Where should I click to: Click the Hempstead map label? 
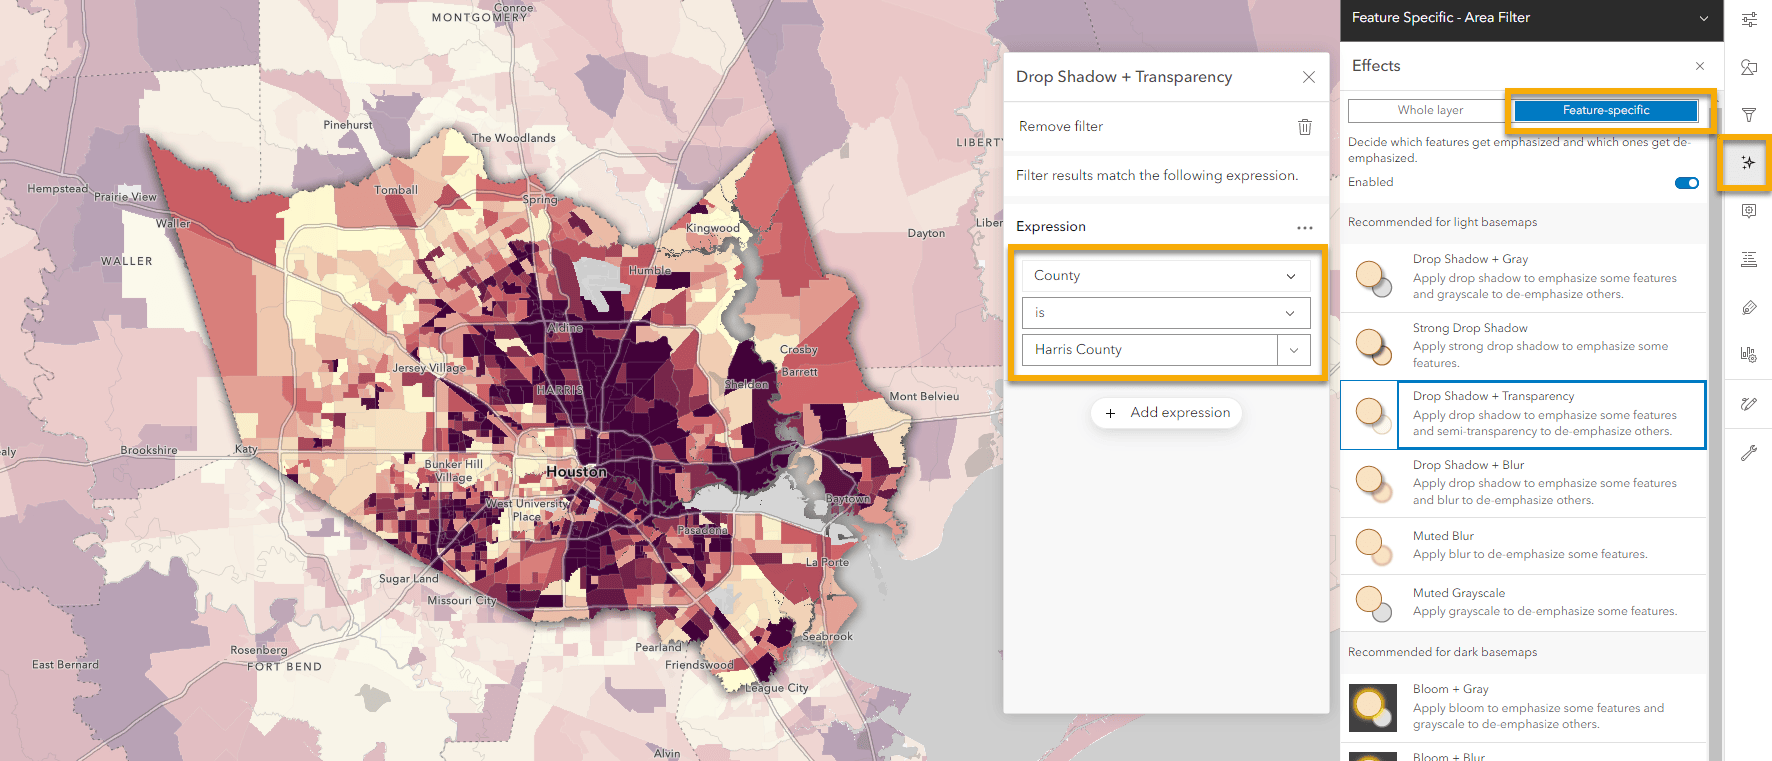pyautogui.click(x=58, y=189)
